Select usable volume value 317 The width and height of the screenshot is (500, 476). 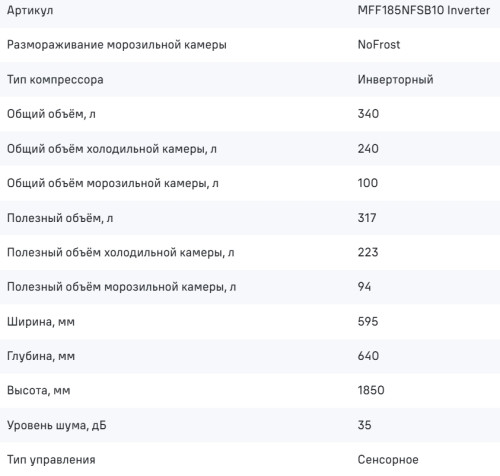(x=367, y=218)
